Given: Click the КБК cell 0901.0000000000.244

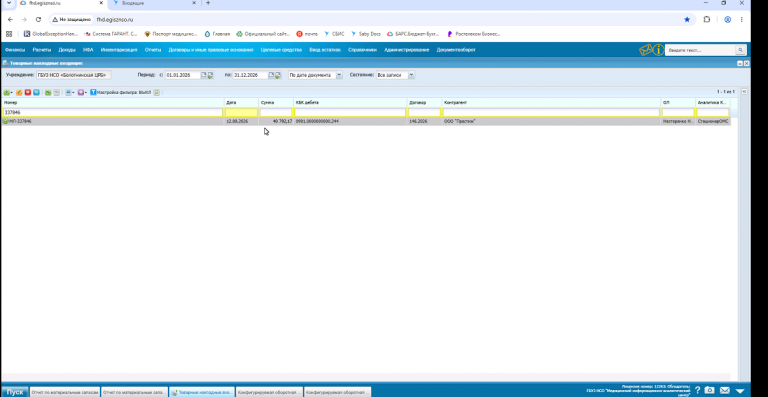Looking at the screenshot, I should 350,121.
